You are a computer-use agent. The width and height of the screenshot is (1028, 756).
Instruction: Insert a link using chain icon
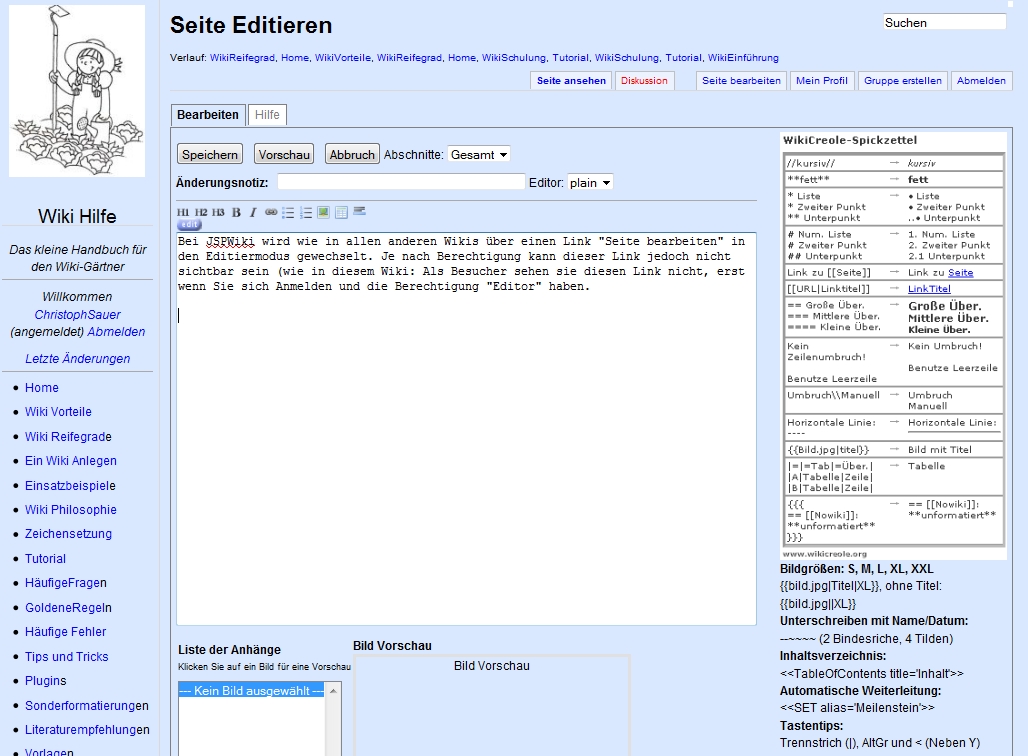point(271,212)
